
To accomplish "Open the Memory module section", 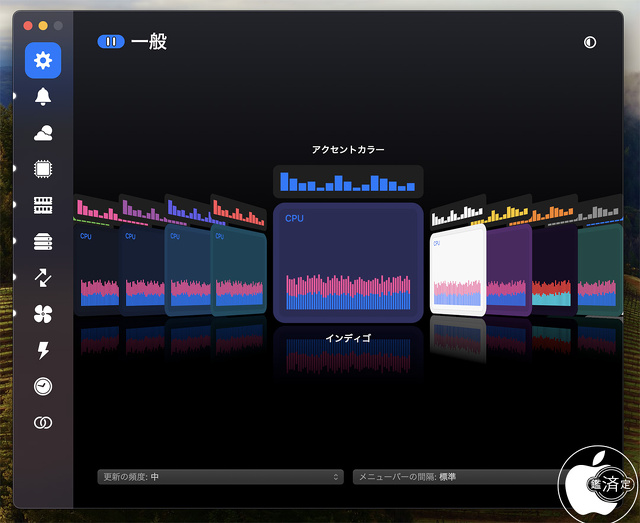I will [x=43, y=205].
